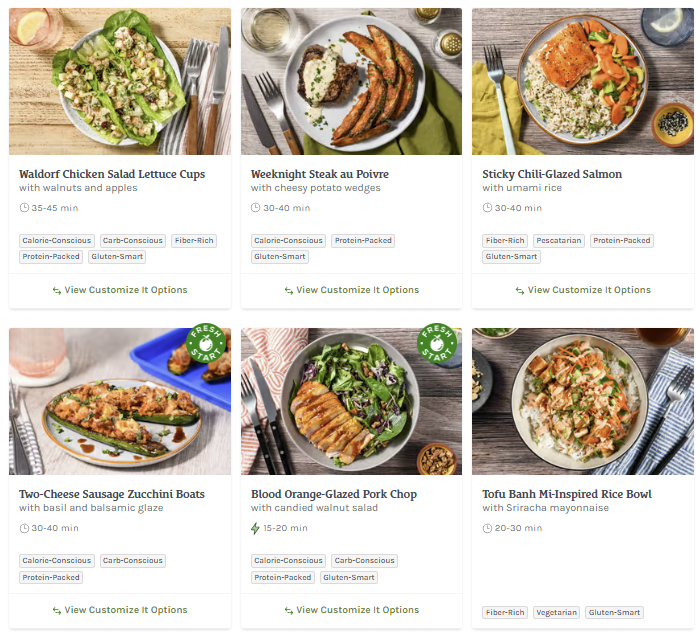Open Waldorf Chicken Salad Lettuce Cups photo
Image resolution: width=700 pixels, height=635 pixels.
pyautogui.click(x=119, y=81)
